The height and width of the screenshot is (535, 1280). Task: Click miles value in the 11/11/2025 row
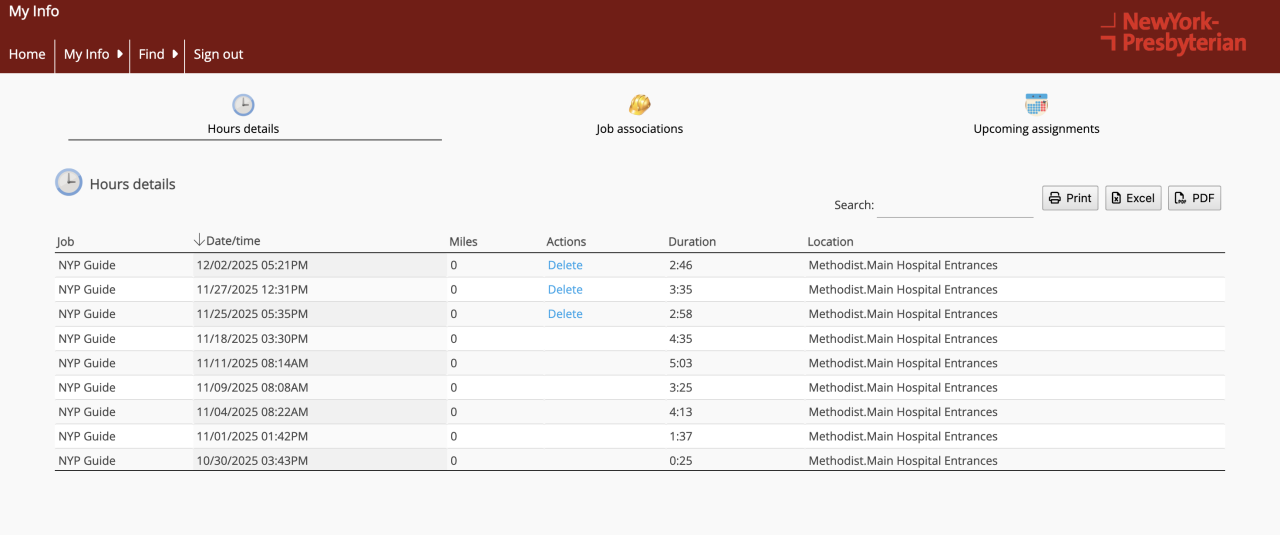click(x=453, y=363)
